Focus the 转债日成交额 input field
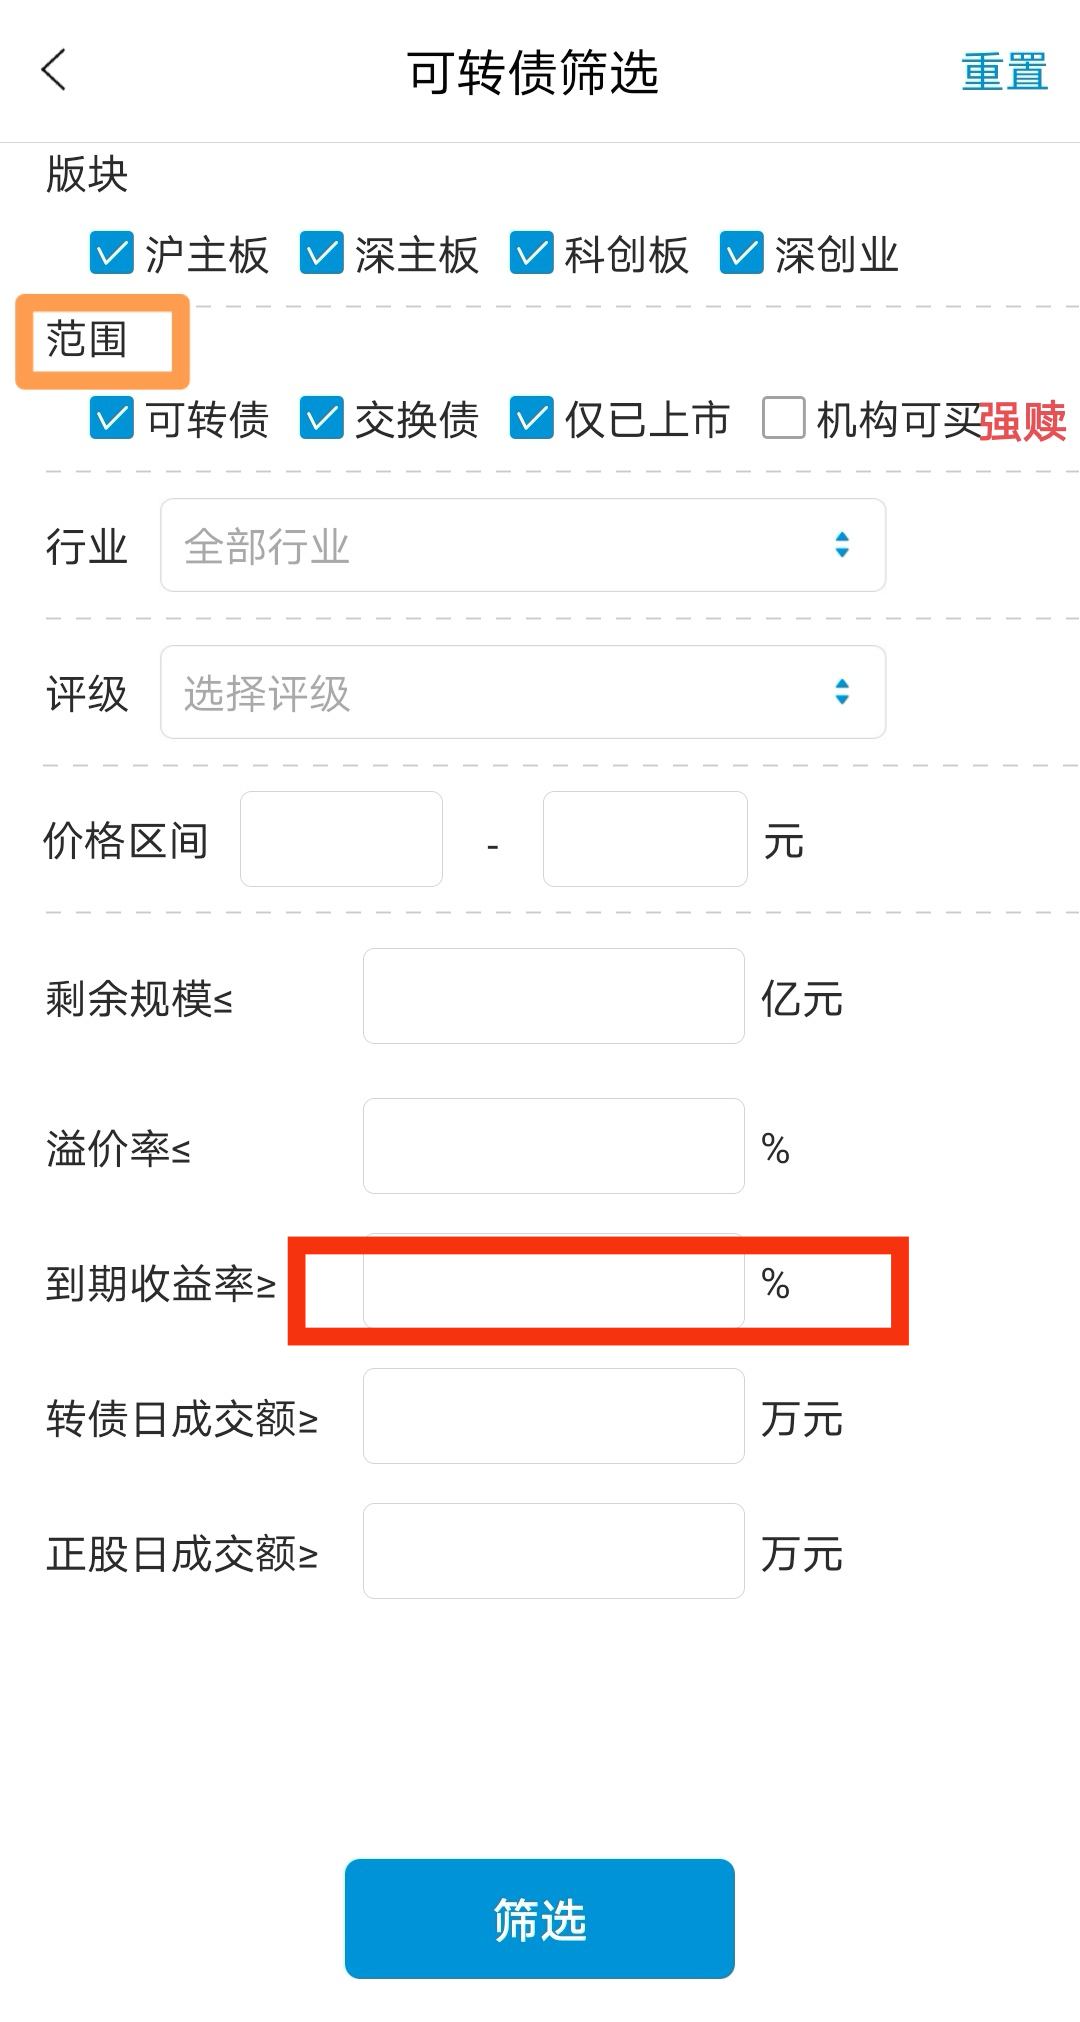Screen dimensions: 1080x2022 553,1416
